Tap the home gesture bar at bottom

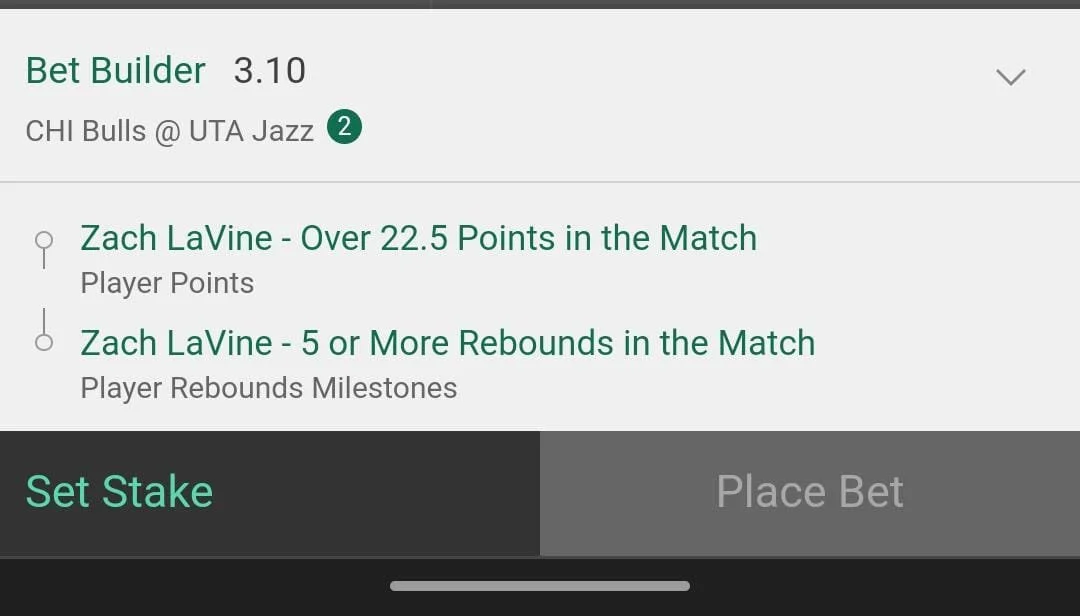click(x=540, y=586)
